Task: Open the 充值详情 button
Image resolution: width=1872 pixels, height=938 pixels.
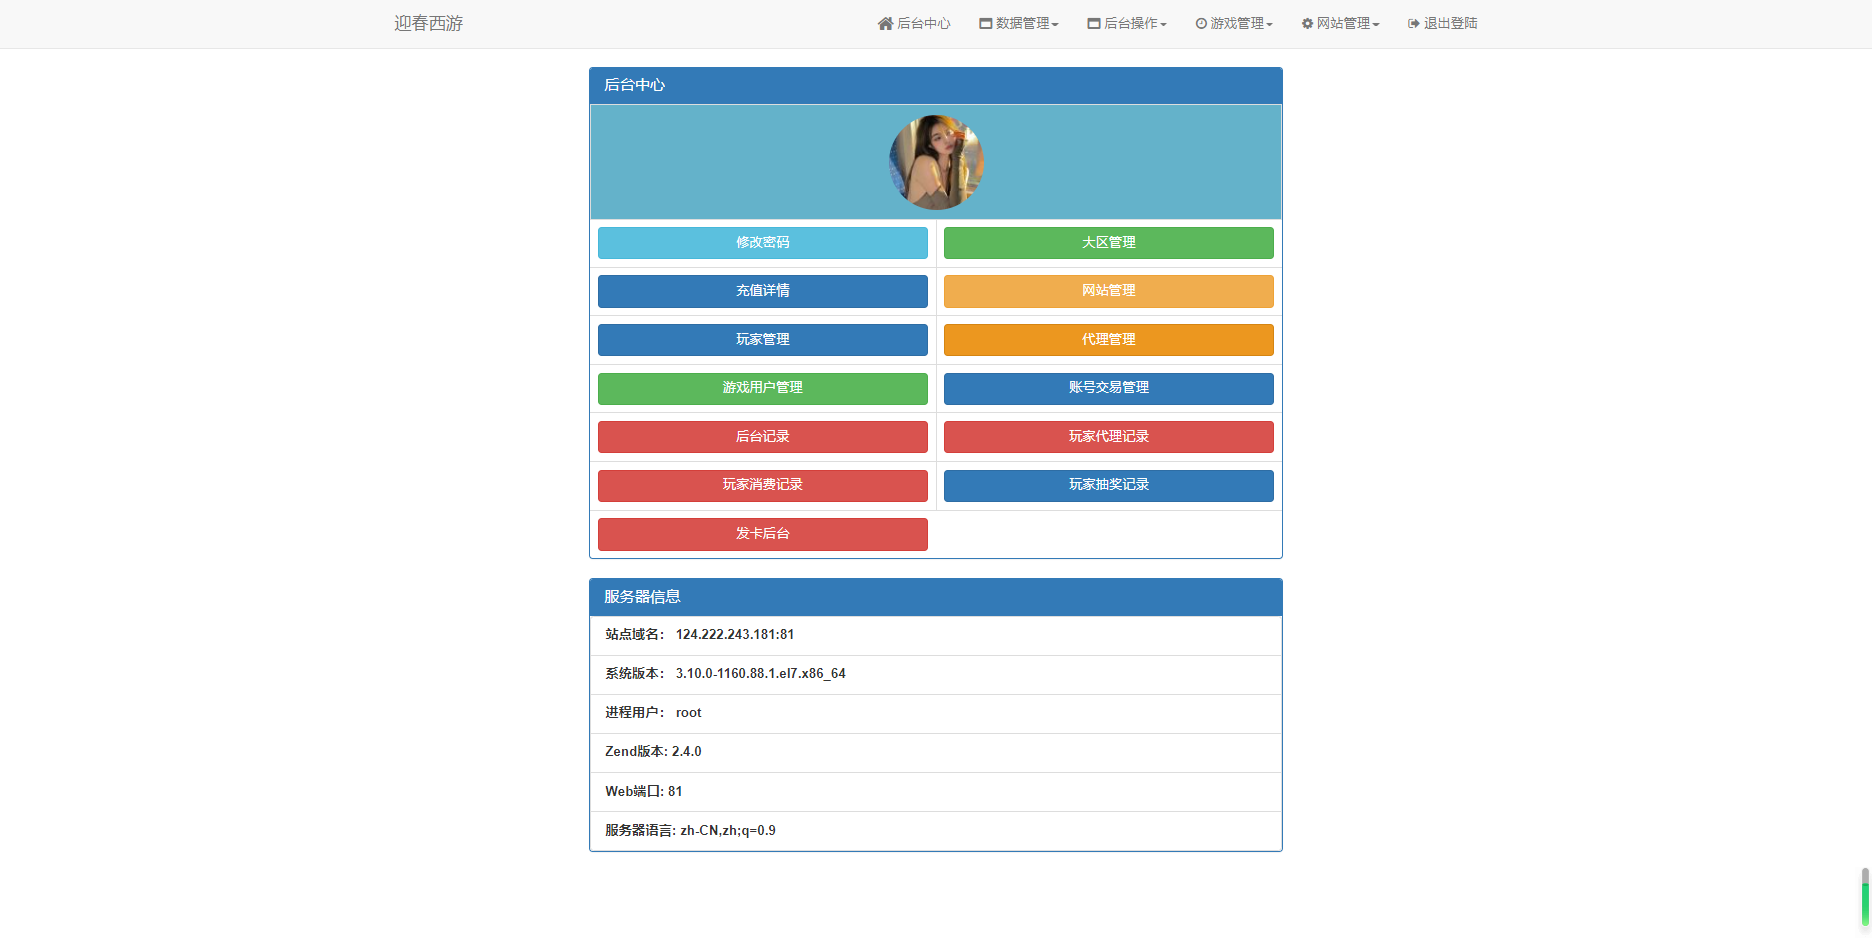Action: pyautogui.click(x=762, y=291)
